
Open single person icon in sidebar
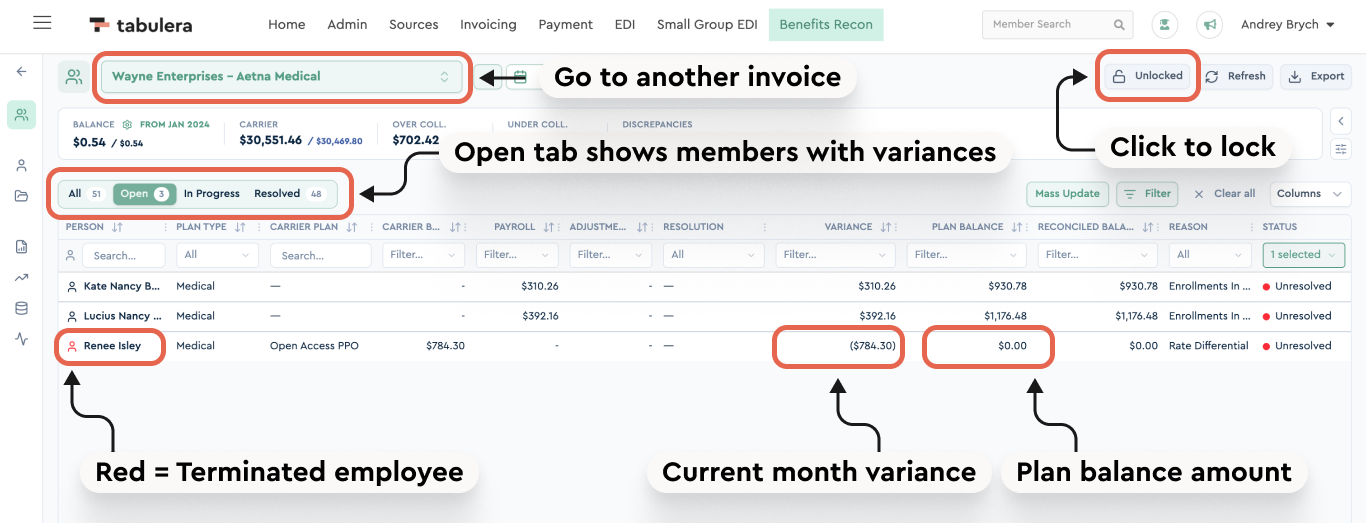point(21,165)
